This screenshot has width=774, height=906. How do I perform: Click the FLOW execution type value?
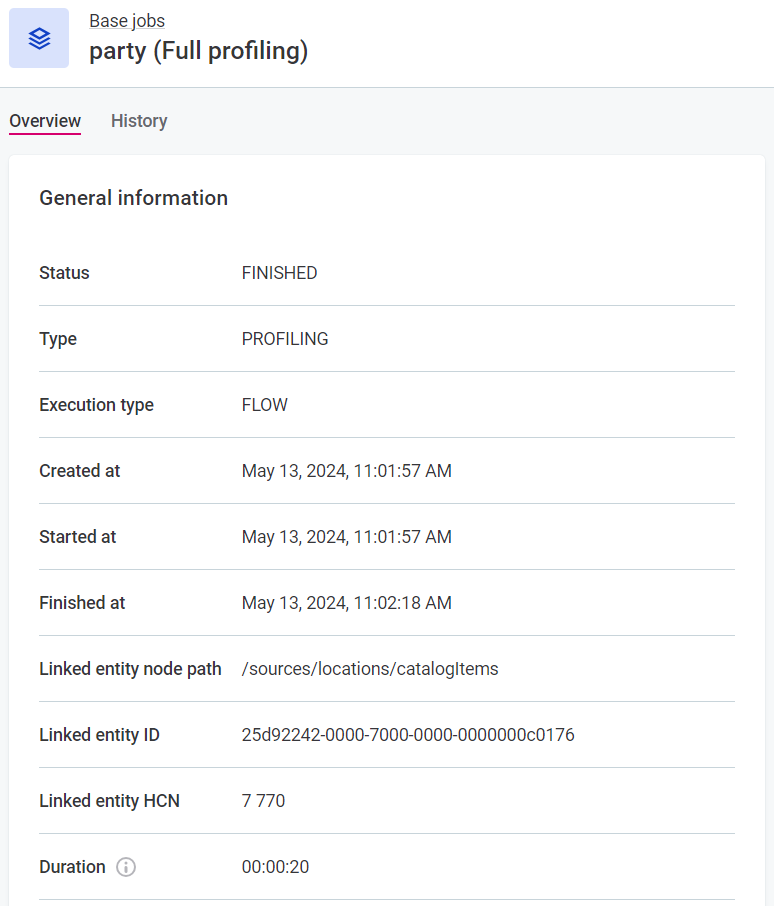click(263, 404)
